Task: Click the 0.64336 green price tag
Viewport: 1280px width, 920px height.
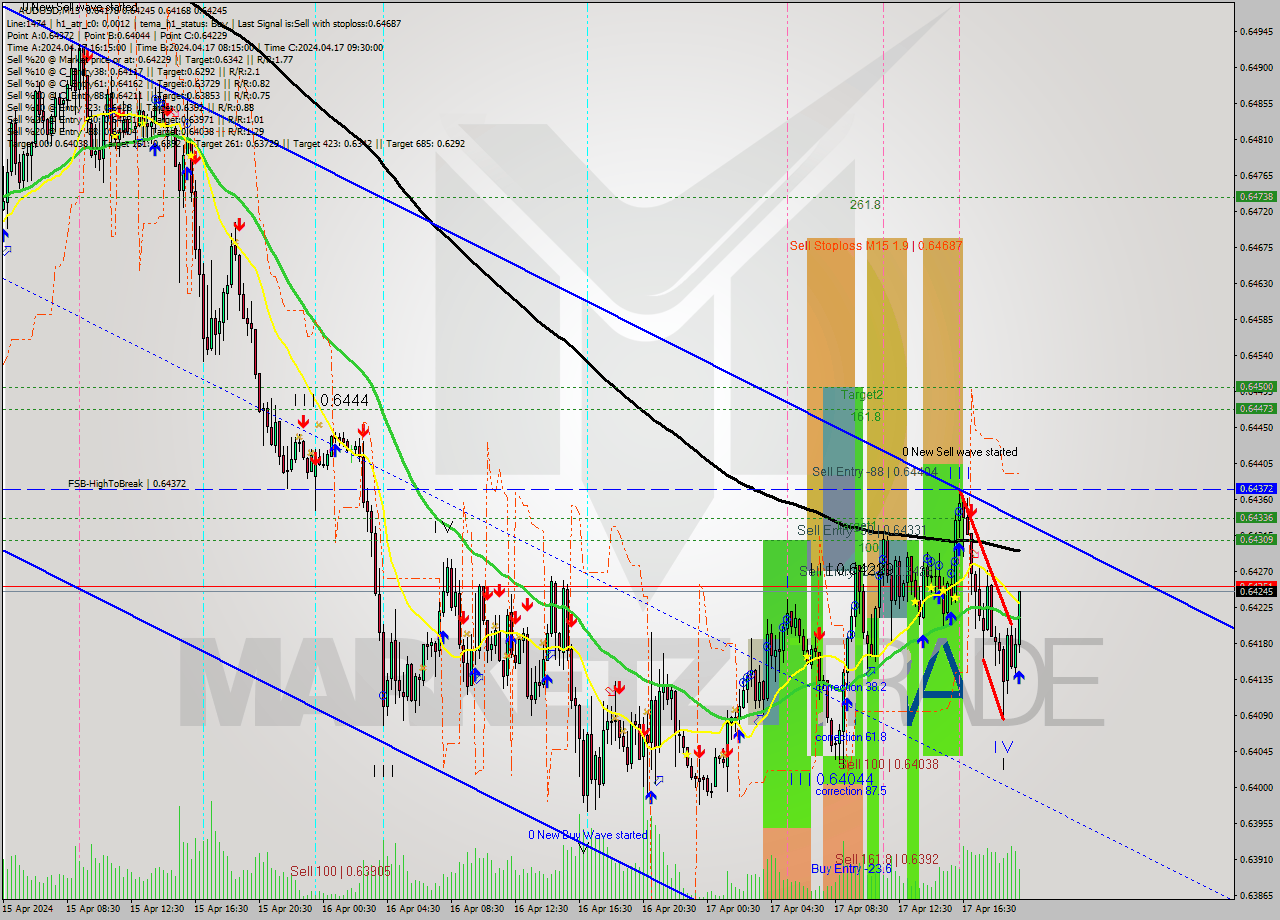Action: [1256, 517]
